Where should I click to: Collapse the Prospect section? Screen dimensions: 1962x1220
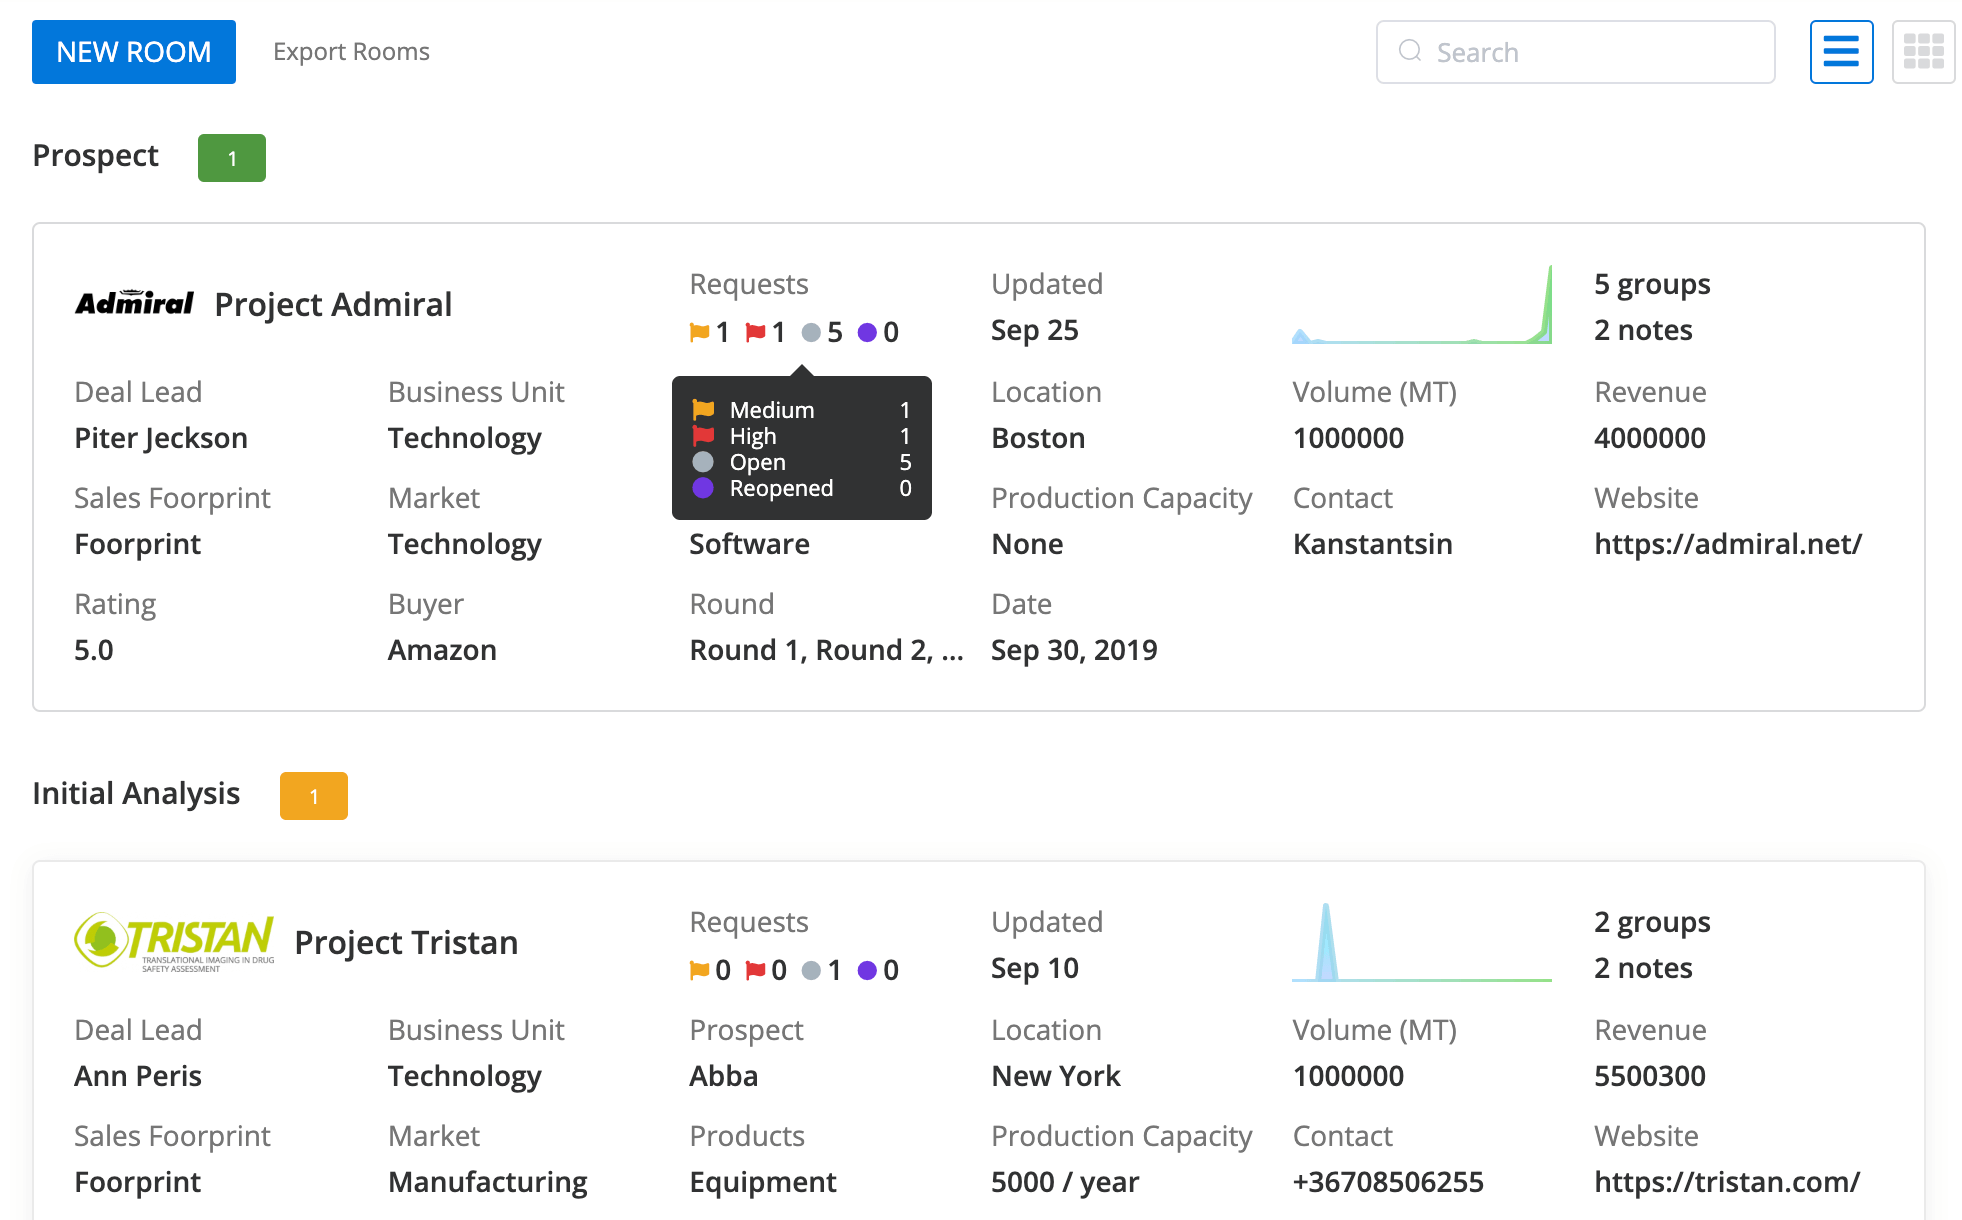coord(95,155)
